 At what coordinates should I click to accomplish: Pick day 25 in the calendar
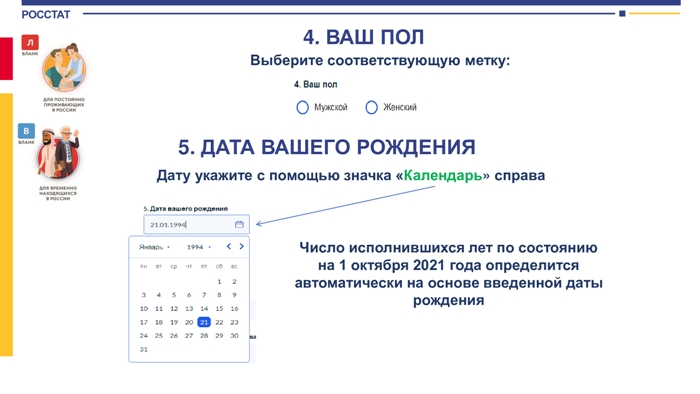[158, 336]
